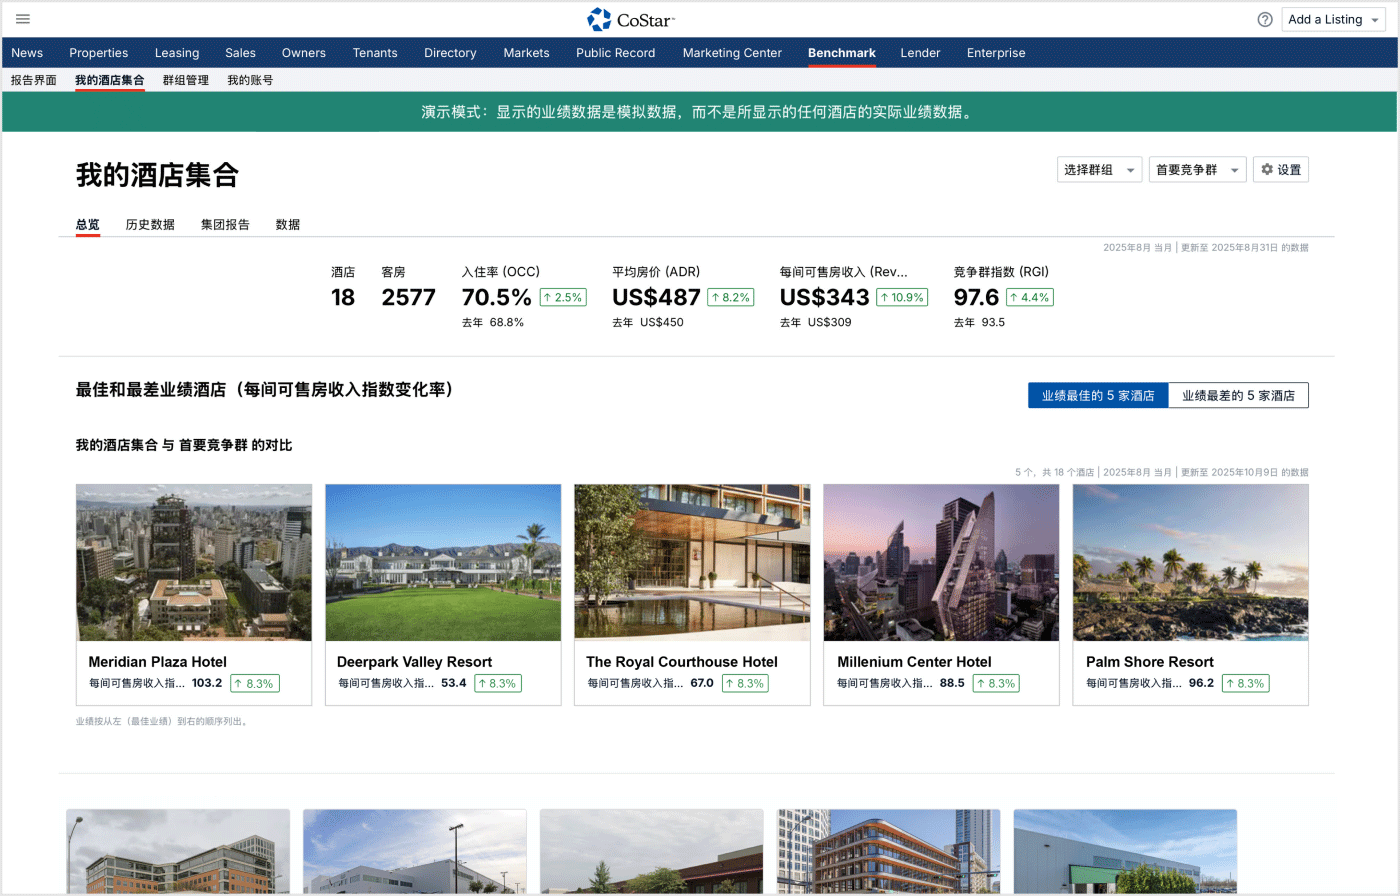This screenshot has width=1400, height=896.
Task: Go to the 群组管理 page link
Action: coord(185,80)
